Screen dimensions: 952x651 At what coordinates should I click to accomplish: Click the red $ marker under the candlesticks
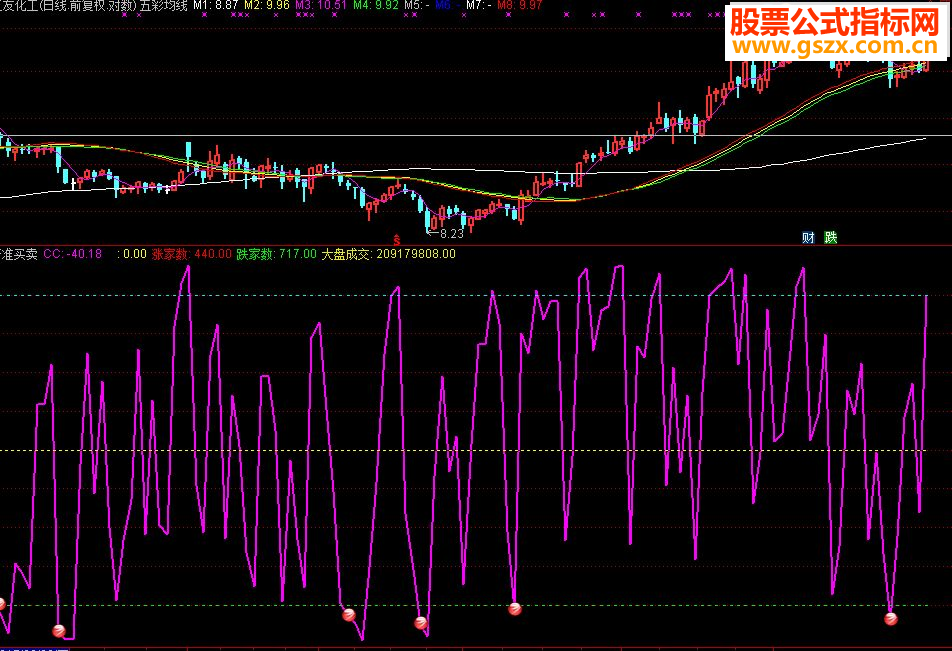click(396, 240)
